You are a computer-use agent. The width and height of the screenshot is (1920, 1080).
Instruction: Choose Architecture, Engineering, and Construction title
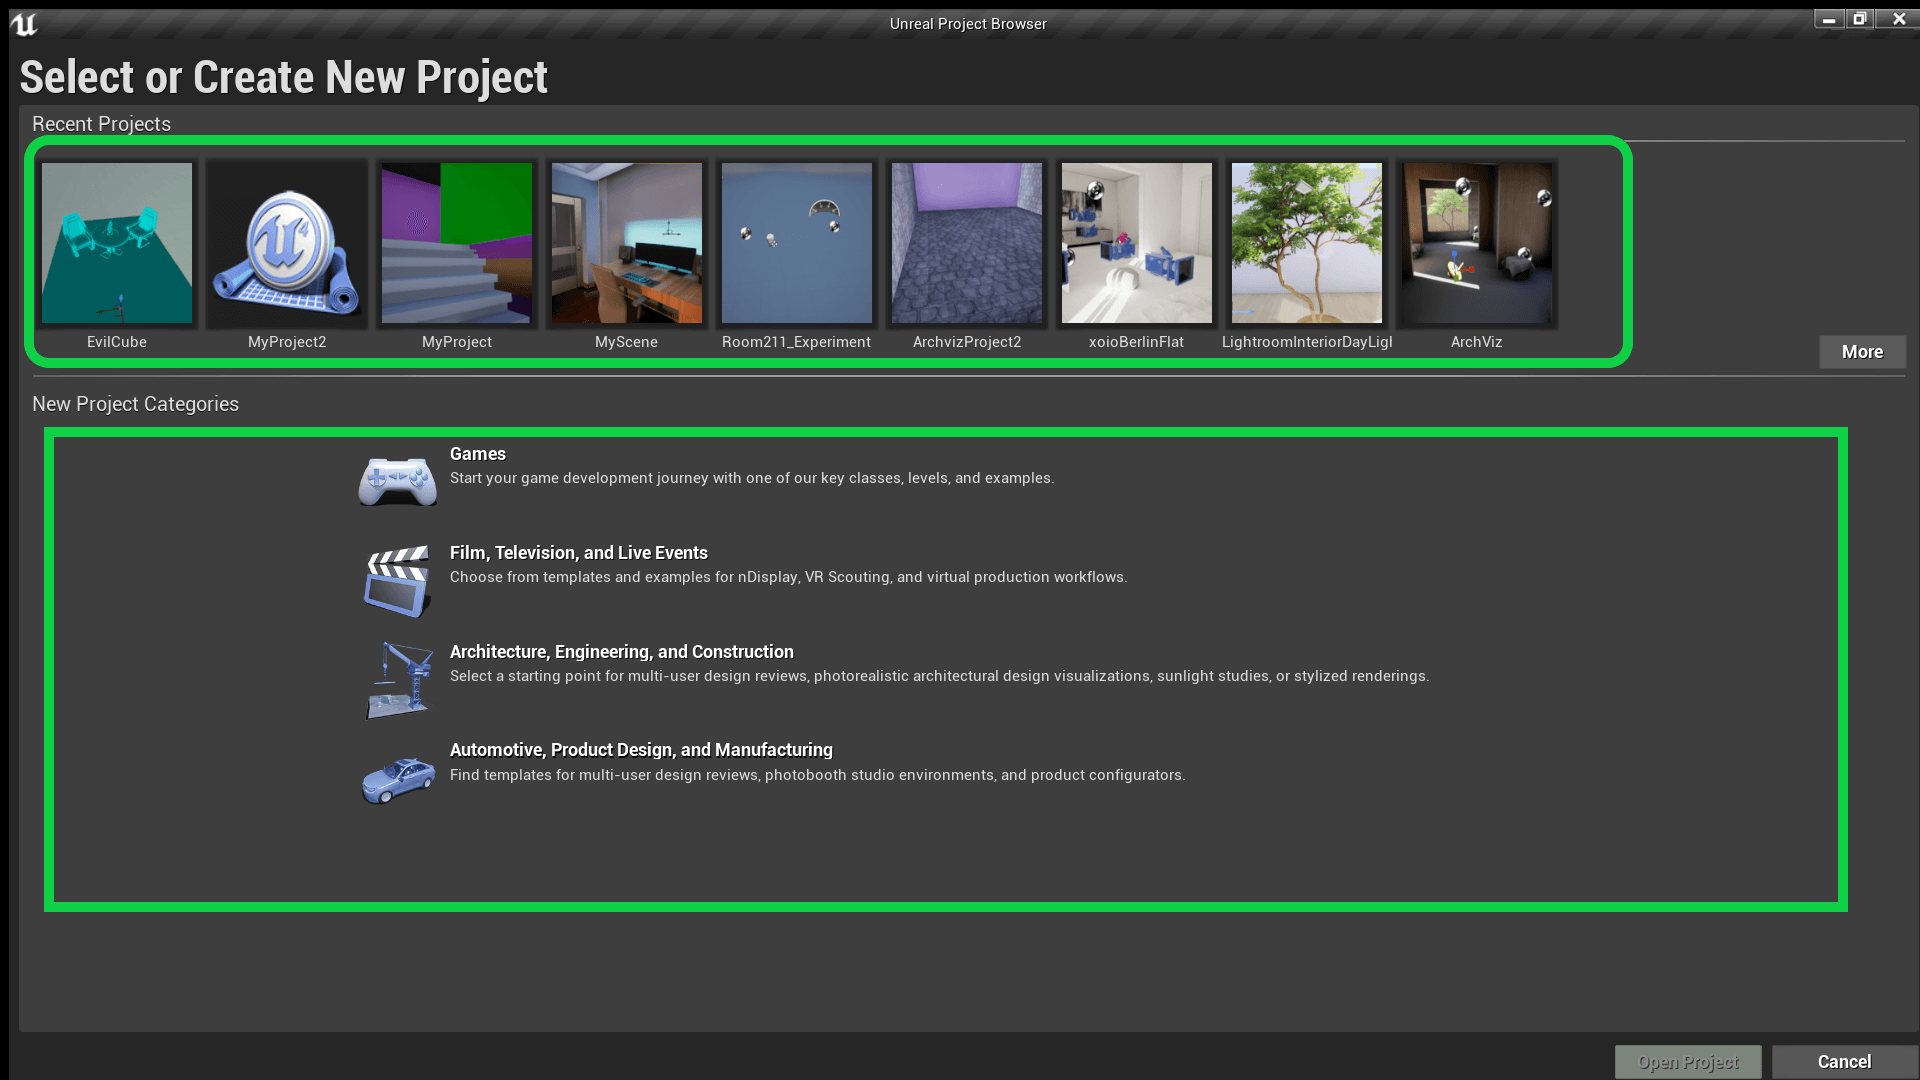622,652
